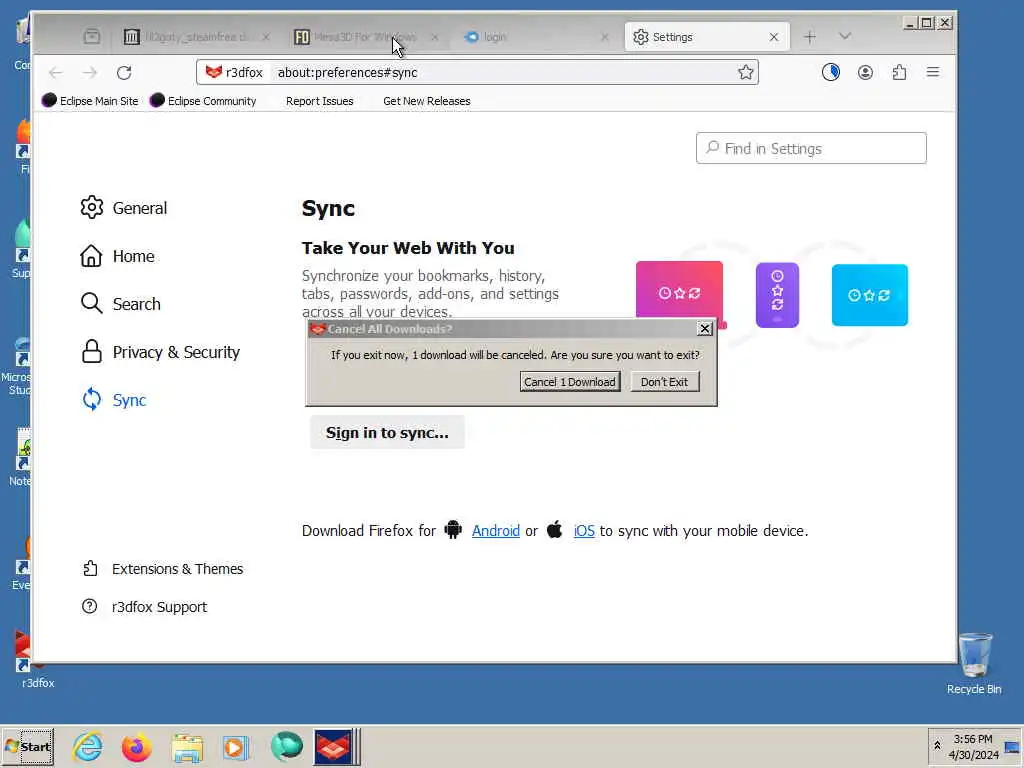
Task: Click the Find in Settings search box
Action: pos(811,148)
